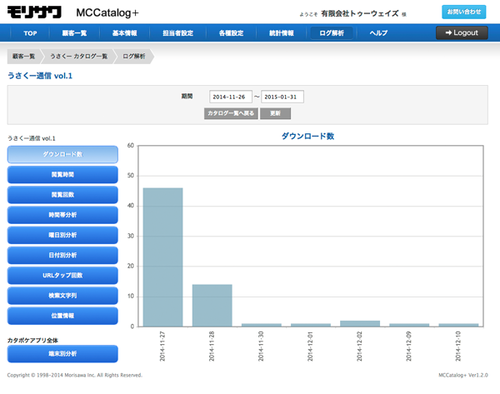Screen dimensions: 500x394
Task: Go to TOP in navigation bar
Action: coord(30,33)
